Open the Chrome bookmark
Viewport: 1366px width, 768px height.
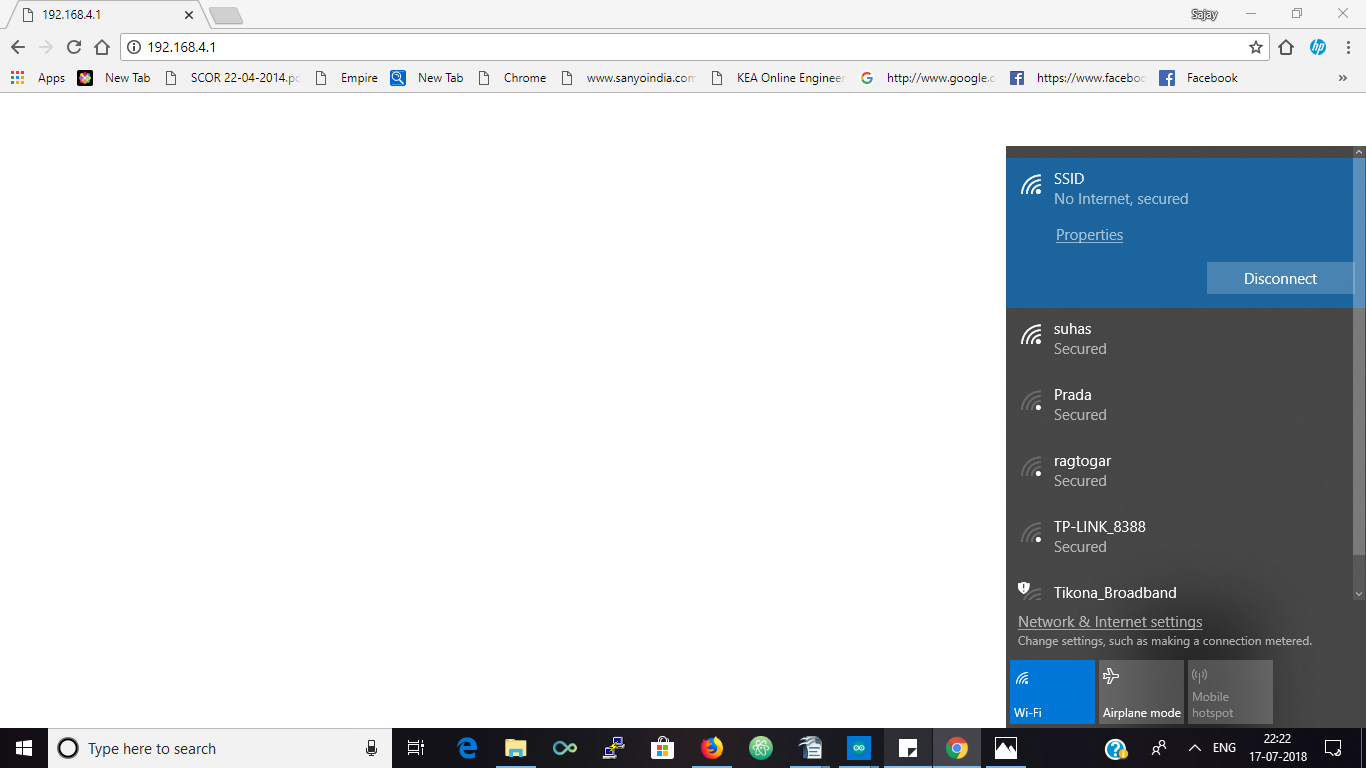(x=512, y=78)
